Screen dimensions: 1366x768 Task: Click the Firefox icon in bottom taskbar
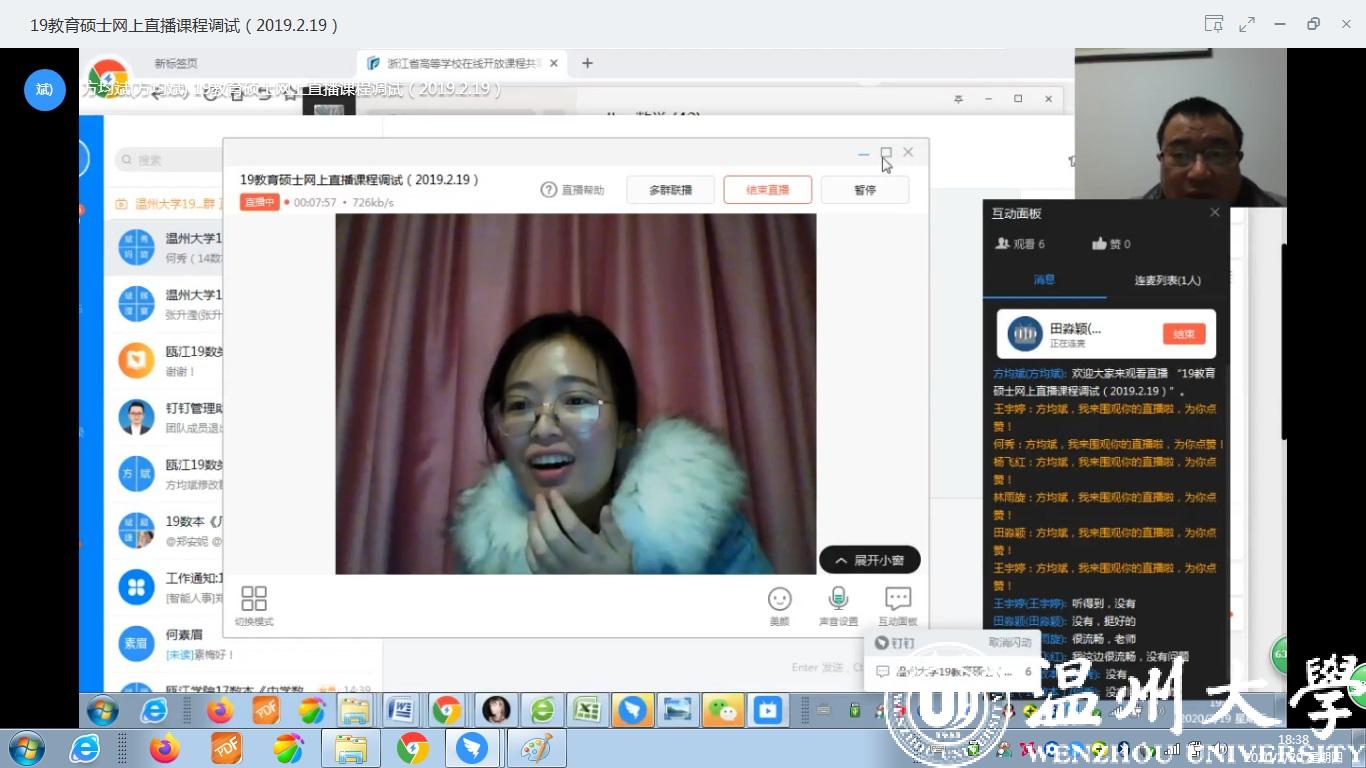pos(164,748)
